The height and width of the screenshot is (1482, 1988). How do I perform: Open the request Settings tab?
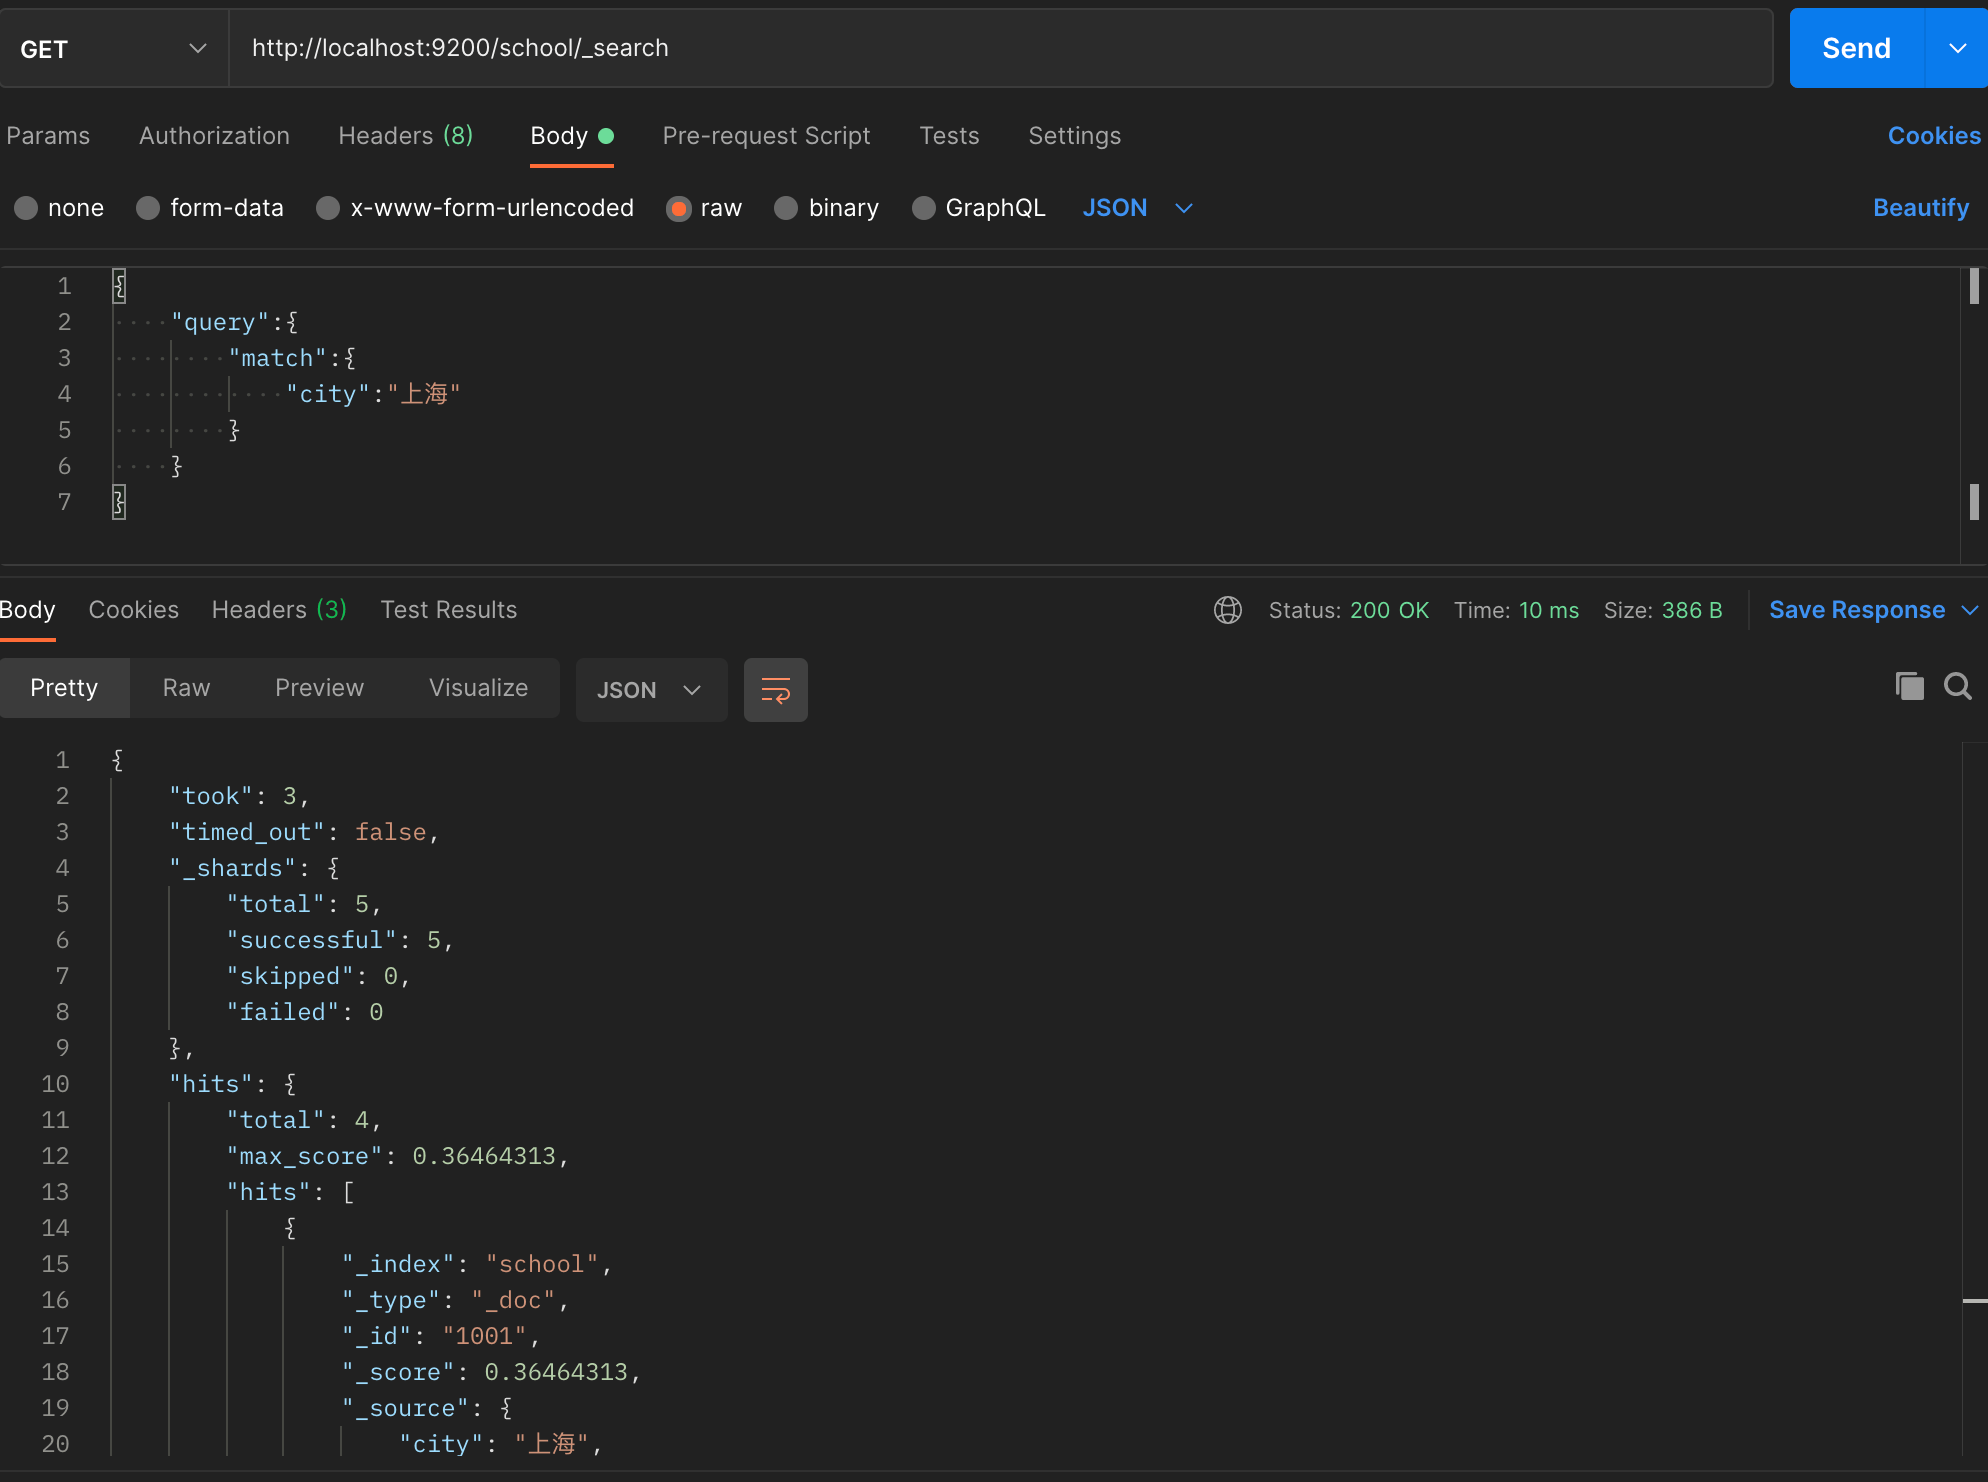[1074, 136]
